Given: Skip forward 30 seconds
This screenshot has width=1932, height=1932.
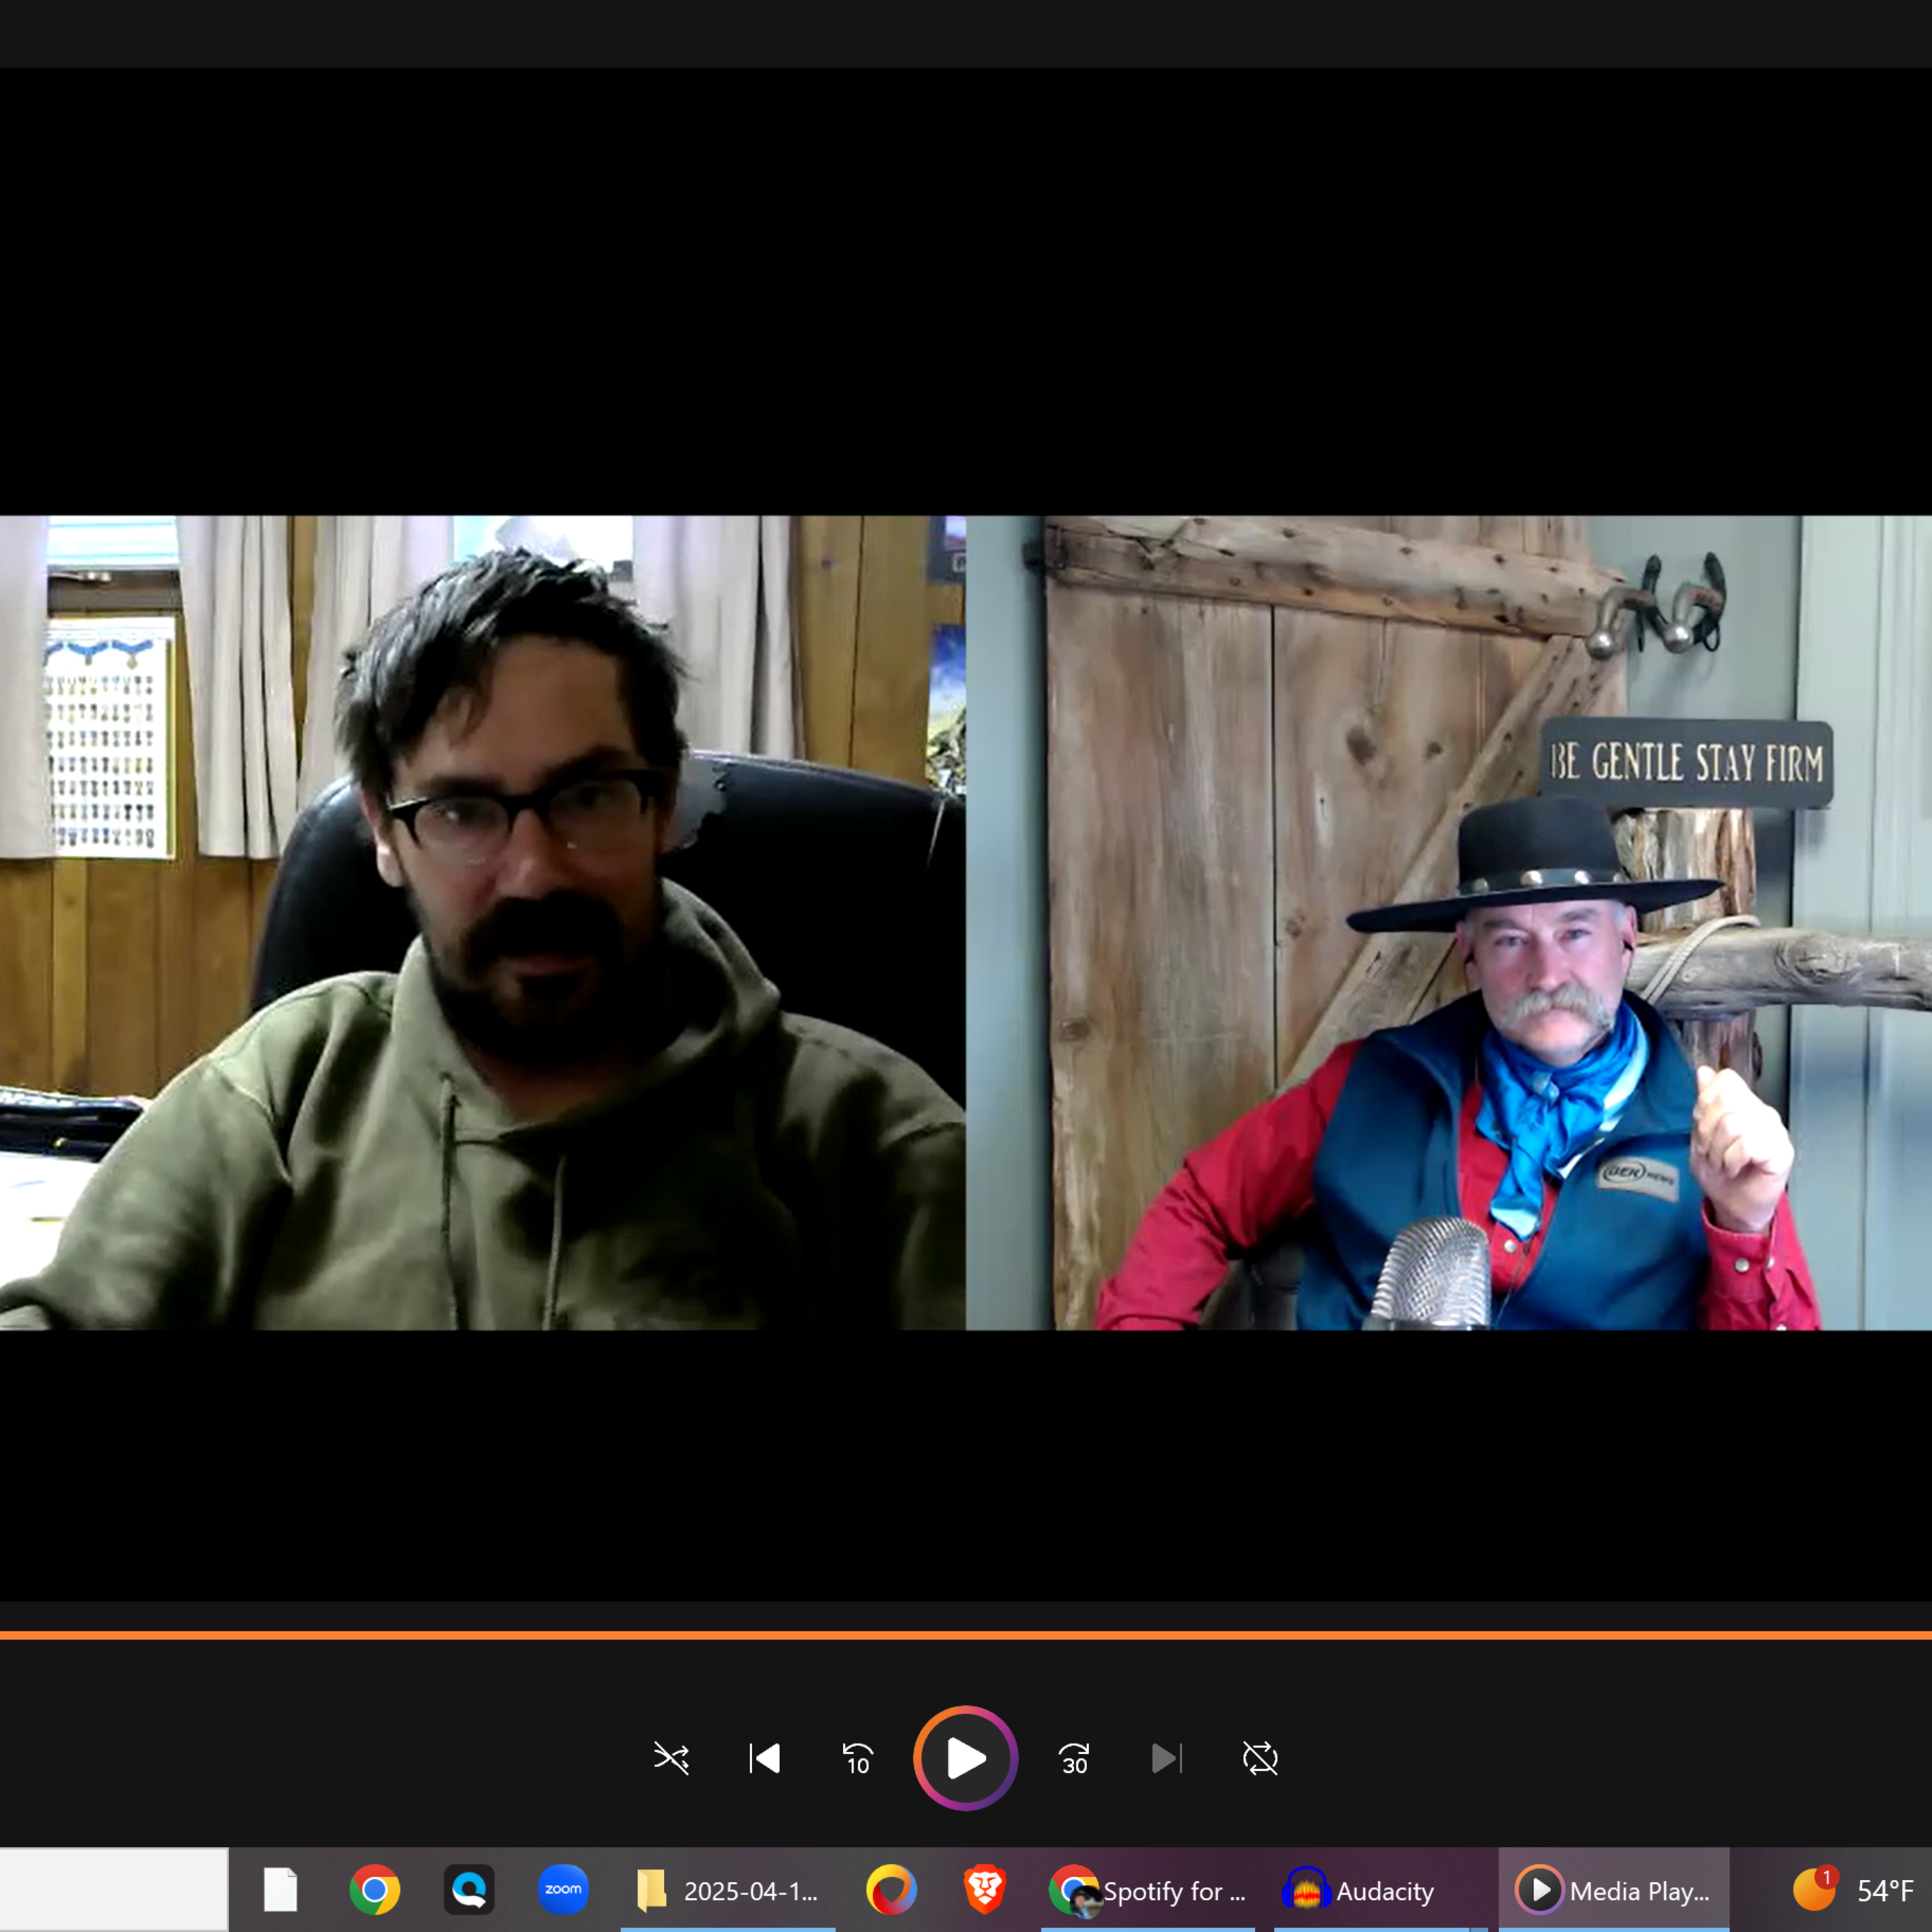Looking at the screenshot, I should click(x=1074, y=1758).
